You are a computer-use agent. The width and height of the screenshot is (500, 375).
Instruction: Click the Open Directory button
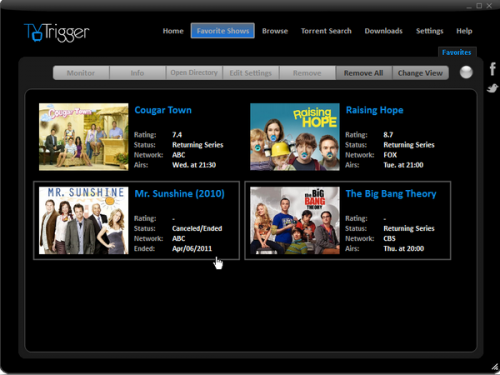[194, 73]
